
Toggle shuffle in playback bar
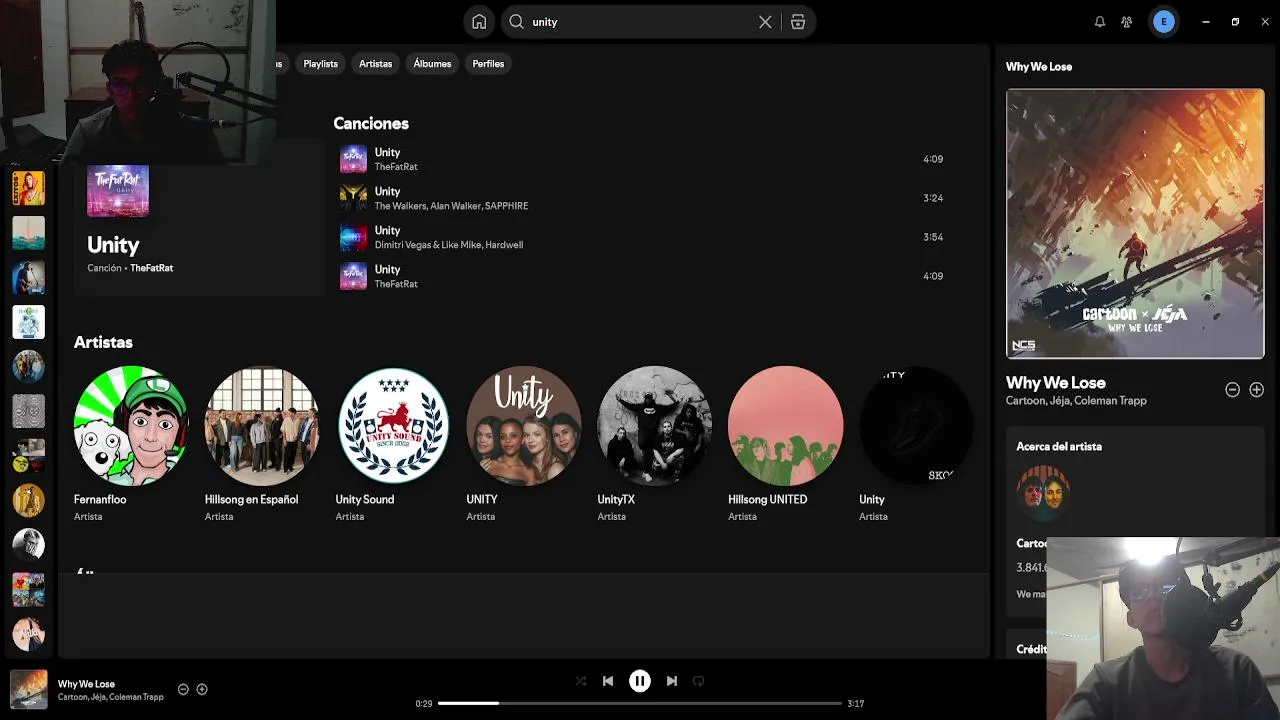pos(581,681)
